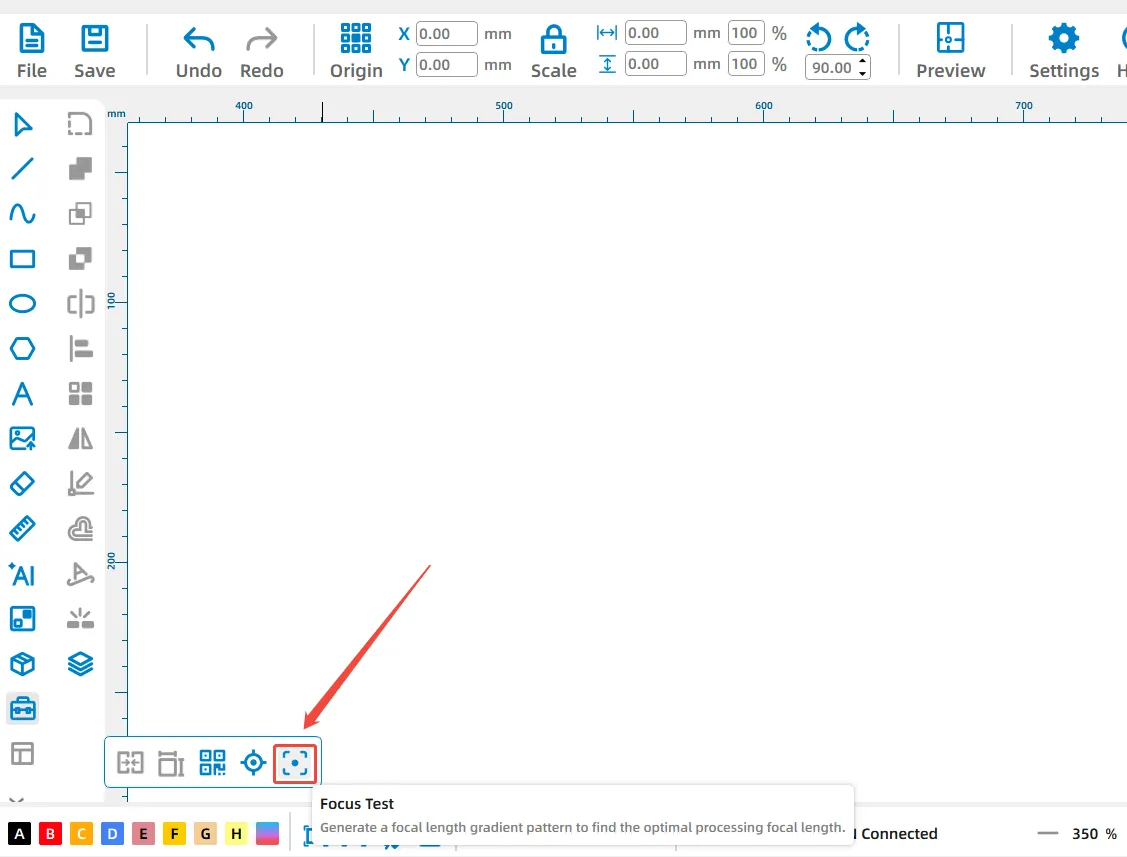Click the Save button

tap(95, 51)
